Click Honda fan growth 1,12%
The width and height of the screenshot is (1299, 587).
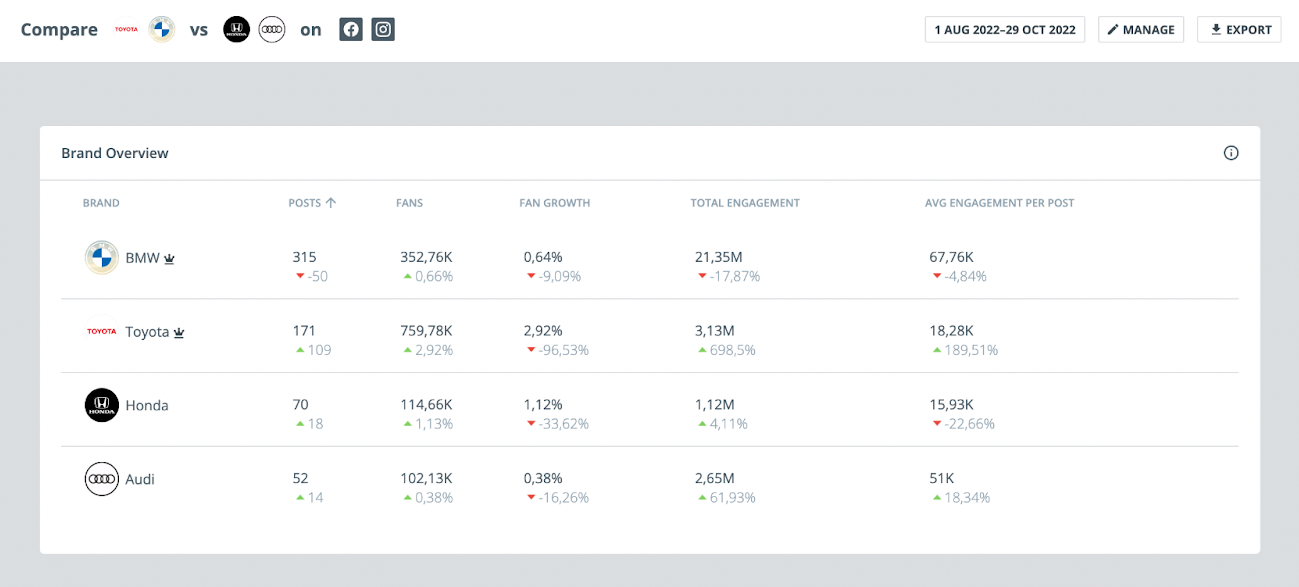(543, 404)
